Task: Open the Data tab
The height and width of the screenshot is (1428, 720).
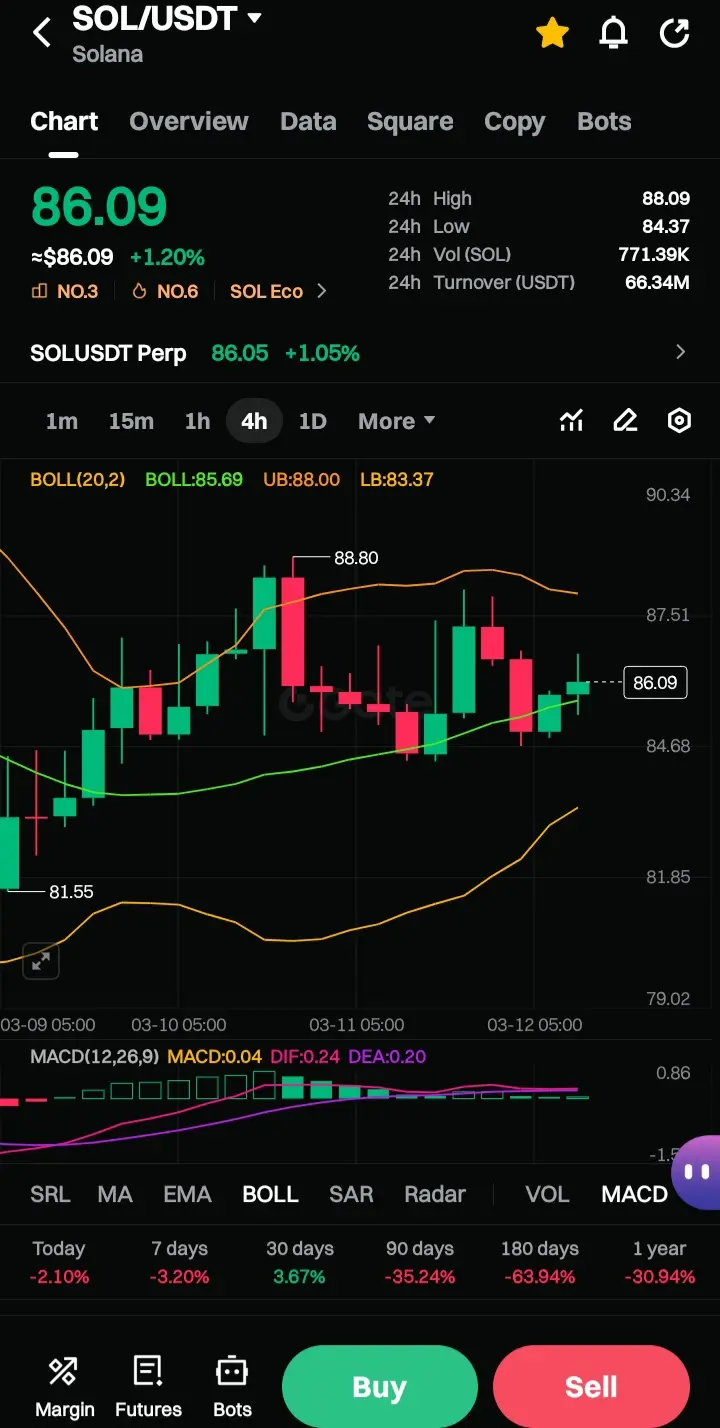Action: [308, 122]
